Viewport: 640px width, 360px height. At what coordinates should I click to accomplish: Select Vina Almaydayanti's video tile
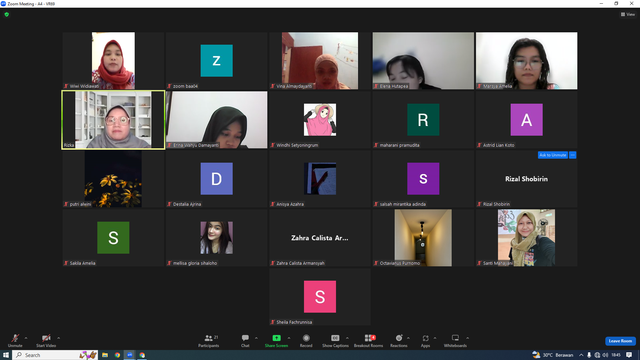[320, 60]
